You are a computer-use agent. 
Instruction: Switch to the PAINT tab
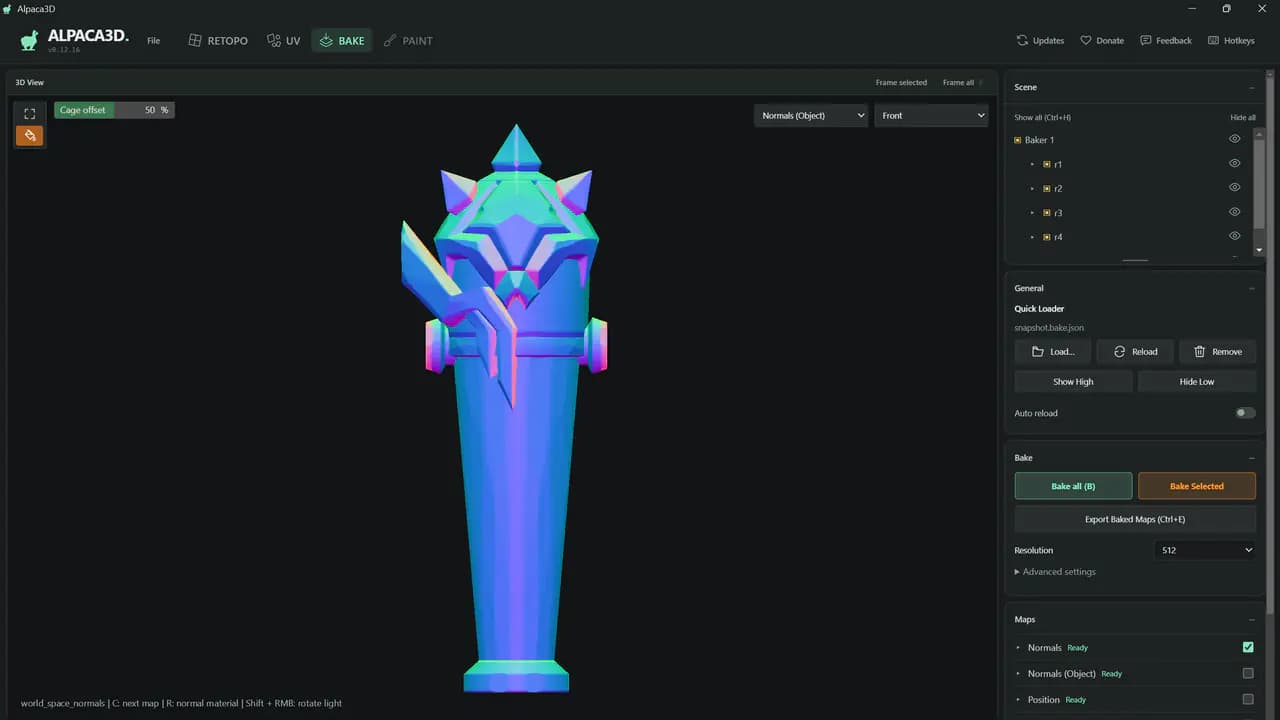click(408, 41)
